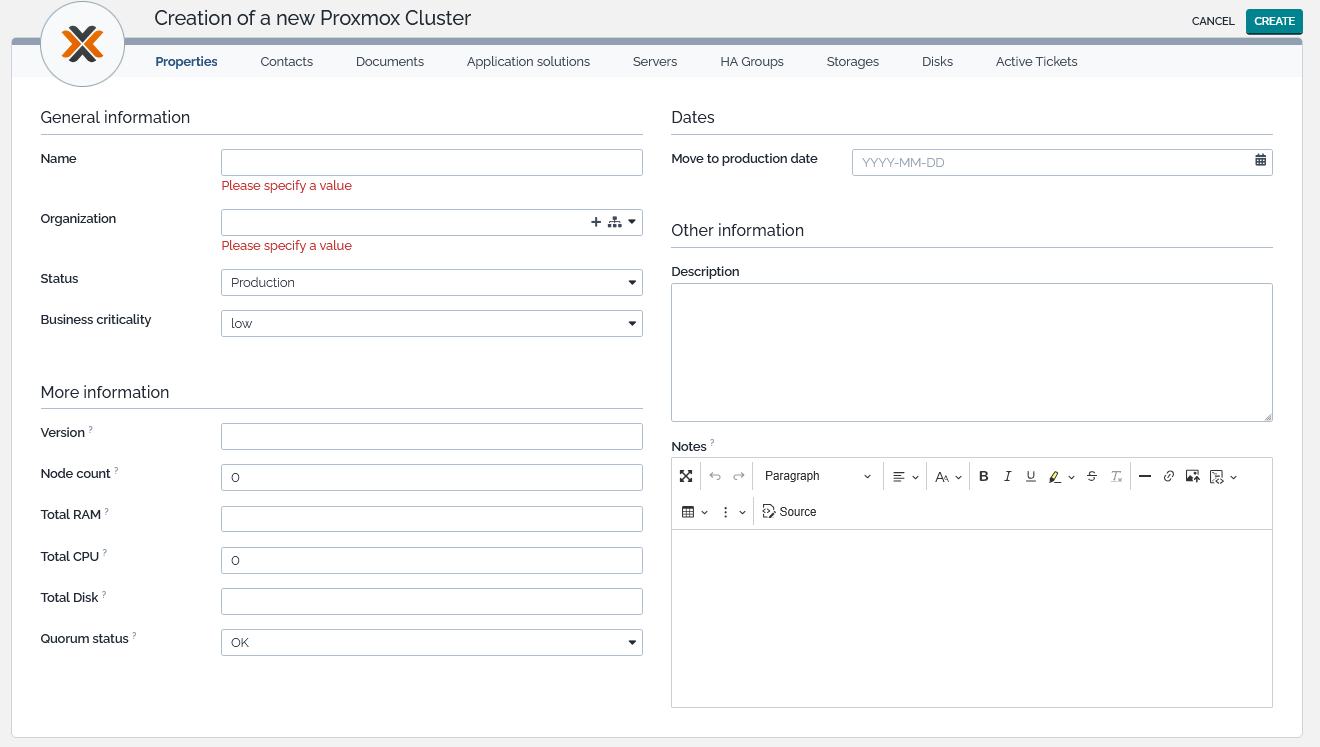Open the organization hierarchy tree icon

614,222
